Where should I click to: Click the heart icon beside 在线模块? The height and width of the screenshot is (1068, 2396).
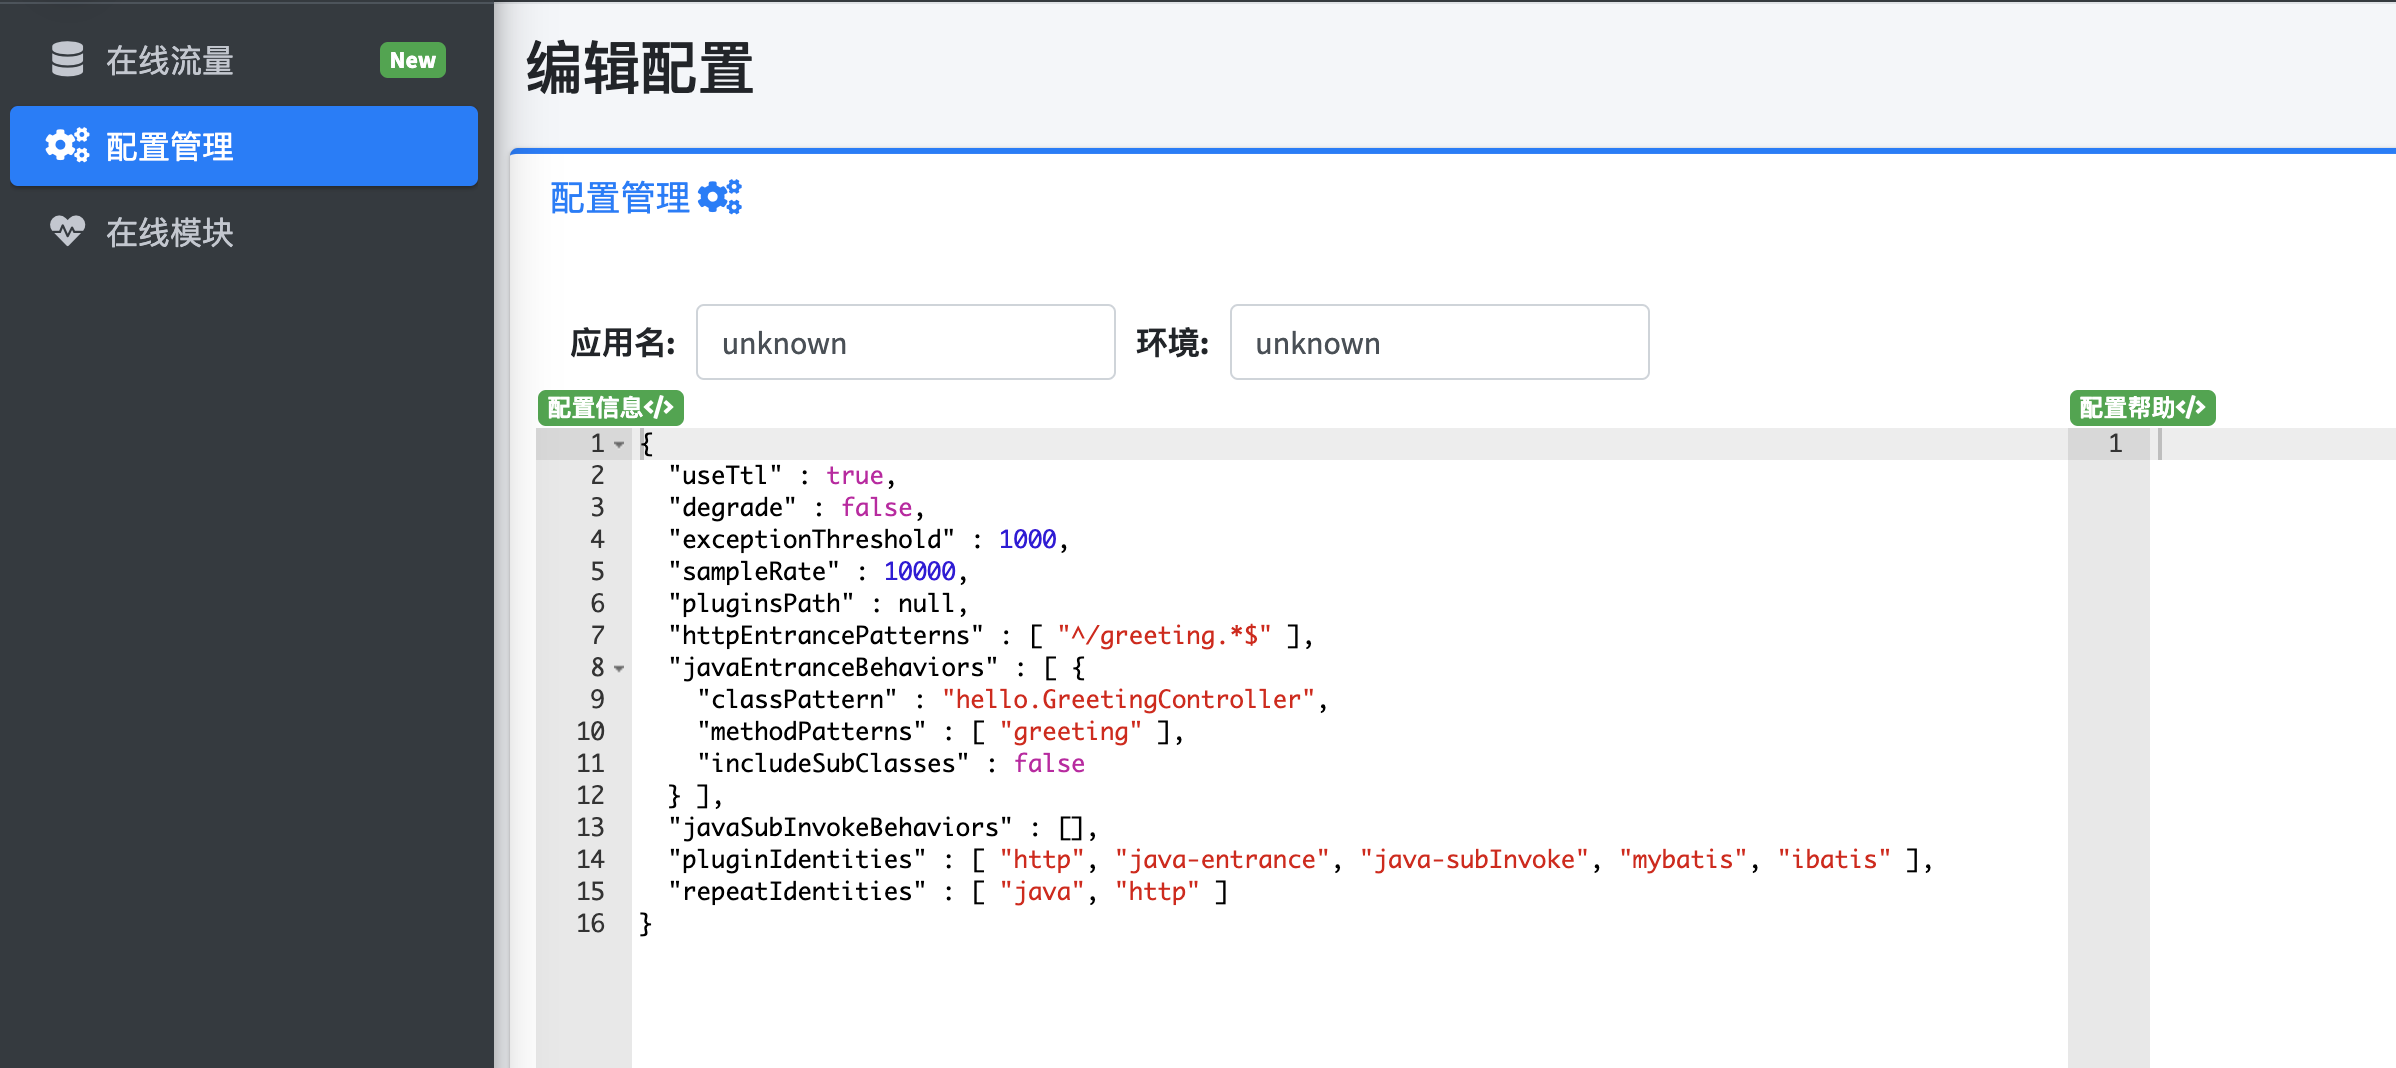pyautogui.click(x=66, y=232)
